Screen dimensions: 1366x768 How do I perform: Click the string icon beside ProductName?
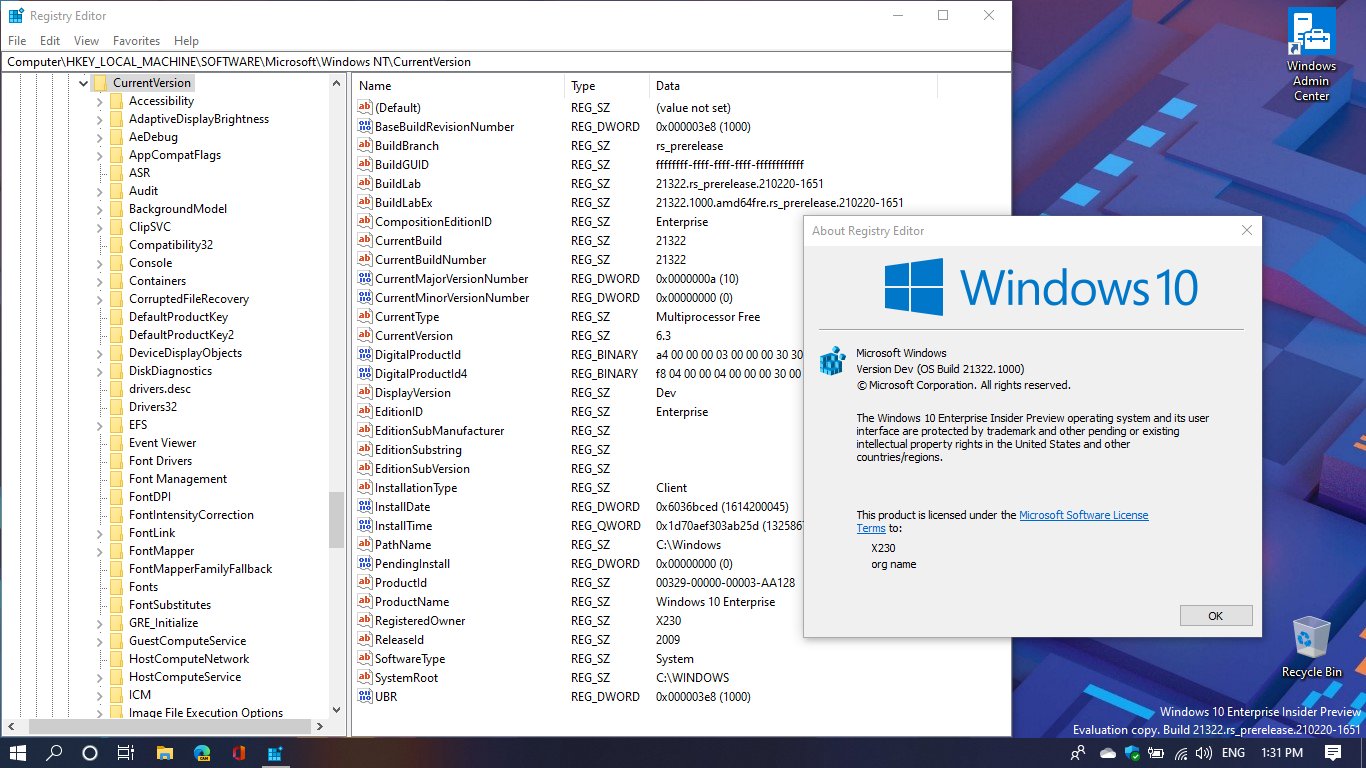tap(365, 602)
